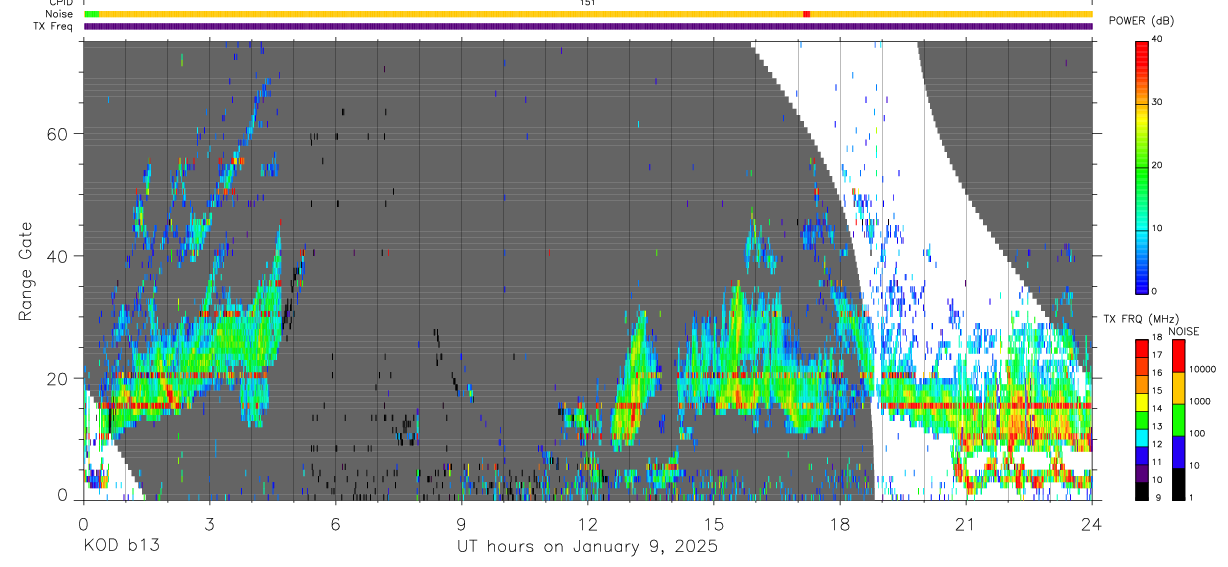Click the 'KOD b13' radar label
Viewport: 1228px width, 567px height.
coord(121,547)
